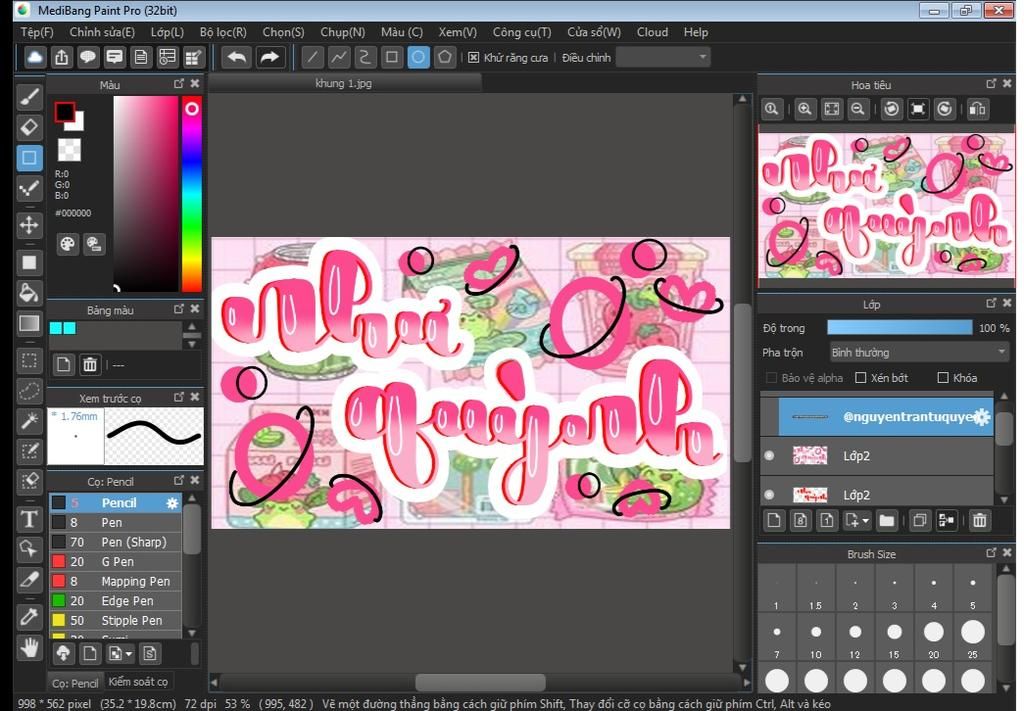Select the Text tool
1024x711 pixels.
click(x=29, y=519)
